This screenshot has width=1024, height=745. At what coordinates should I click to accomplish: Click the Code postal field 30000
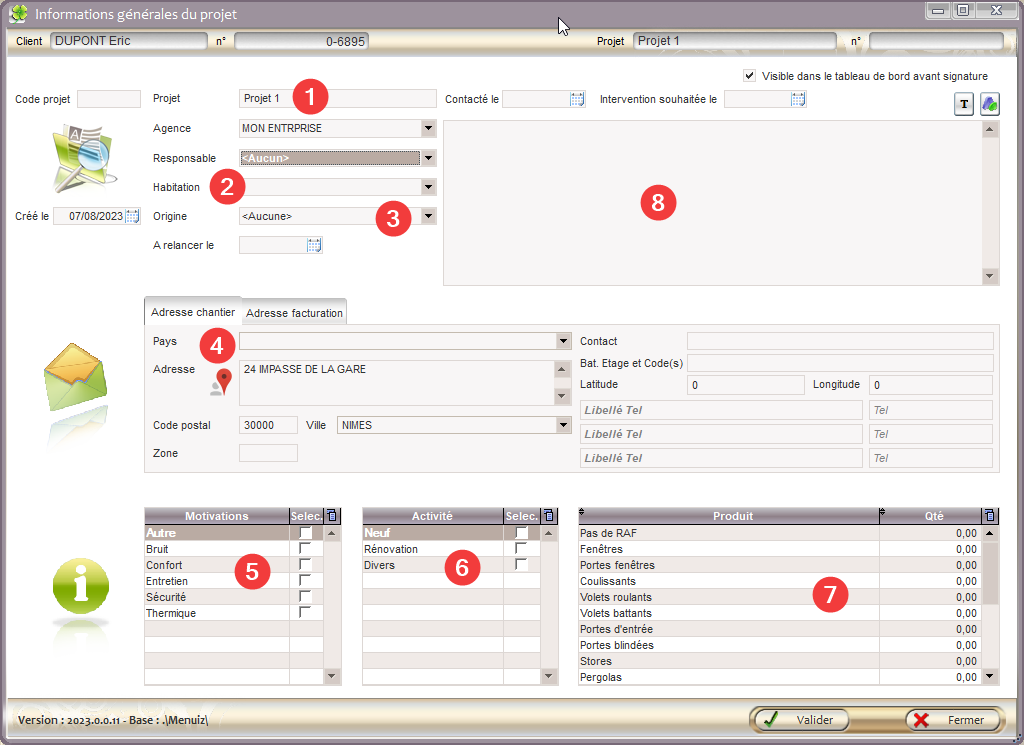pos(268,425)
